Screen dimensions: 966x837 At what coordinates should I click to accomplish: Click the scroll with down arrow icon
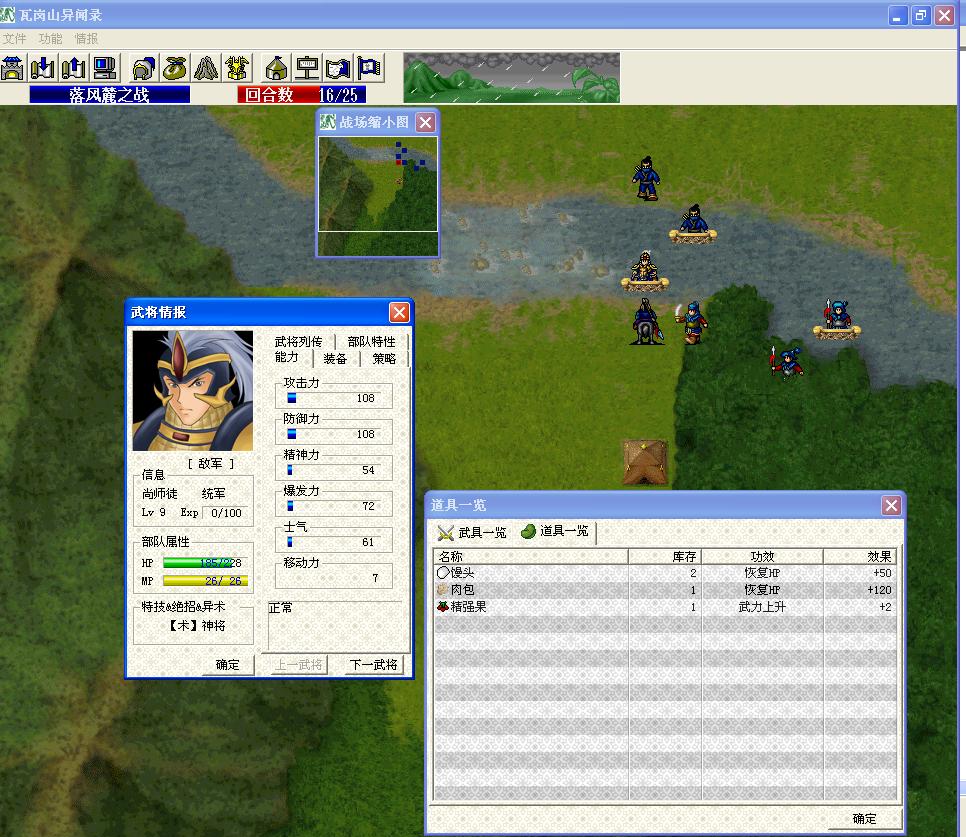43,68
